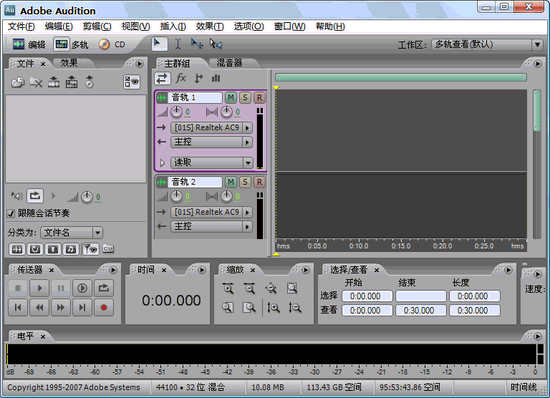Screen dimensions: 550x398
Task: Open the 效果(T) menu
Action: pyautogui.click(x=209, y=27)
